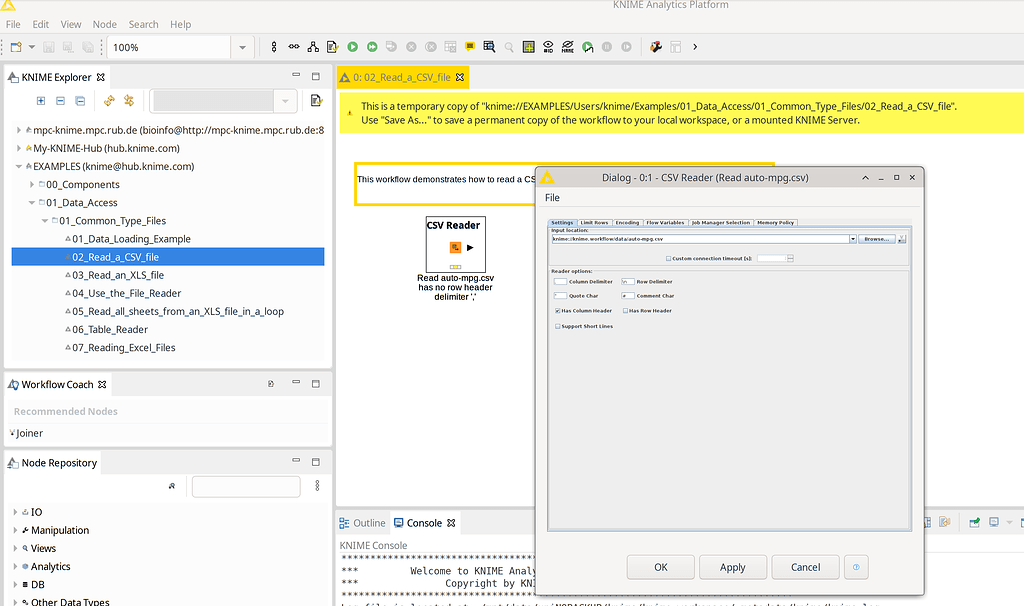Apply the CSV Reader settings
This screenshot has height=606, width=1024.
[732, 567]
